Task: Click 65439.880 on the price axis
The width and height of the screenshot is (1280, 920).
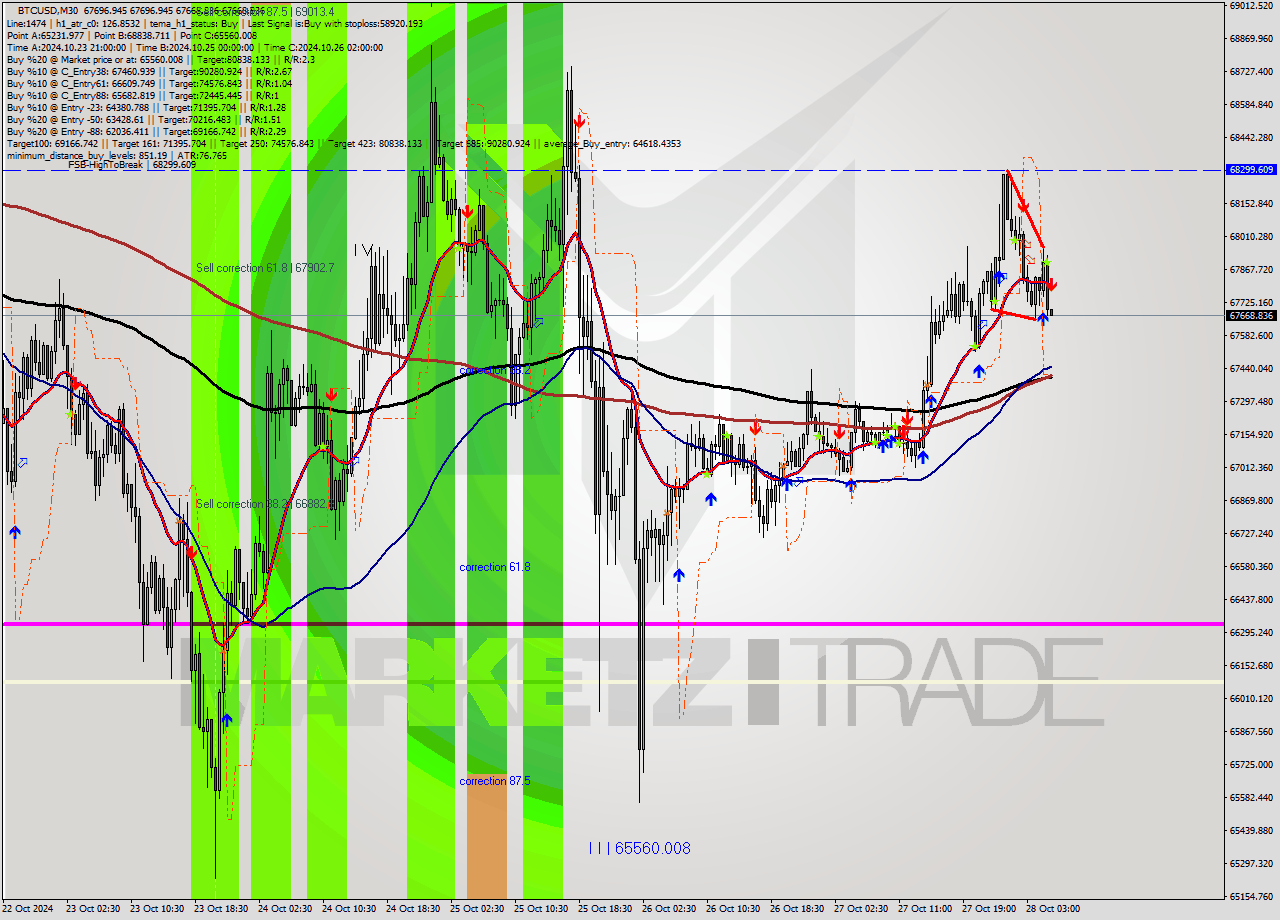Action: (1251, 830)
